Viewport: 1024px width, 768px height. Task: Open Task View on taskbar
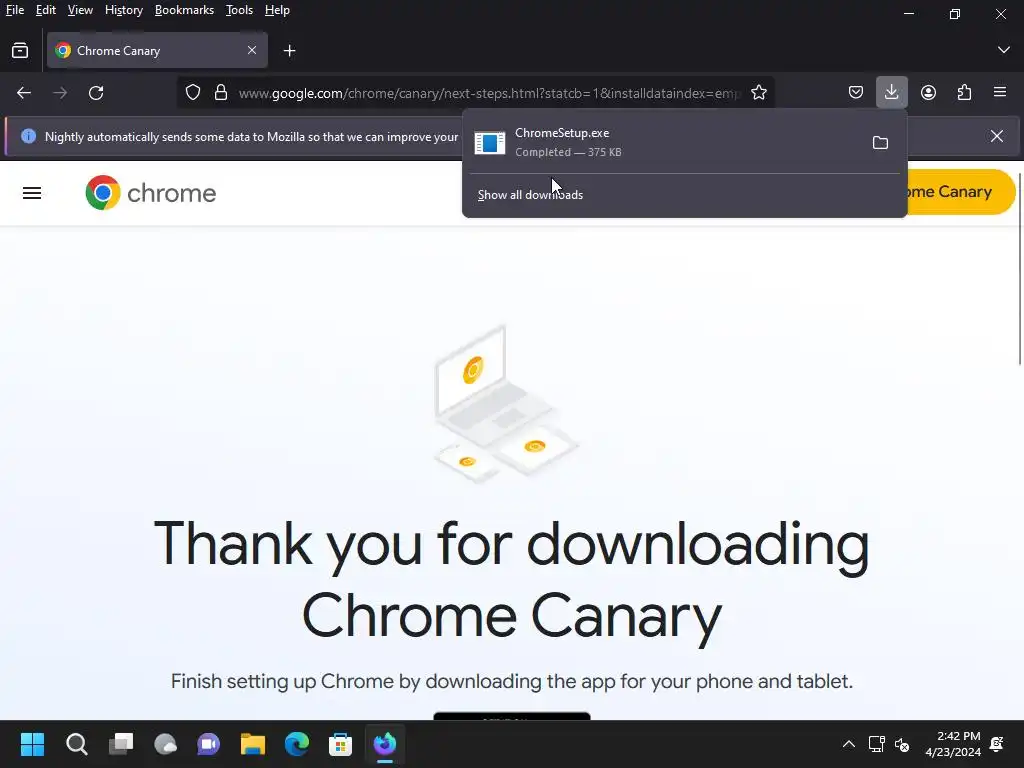click(x=121, y=744)
